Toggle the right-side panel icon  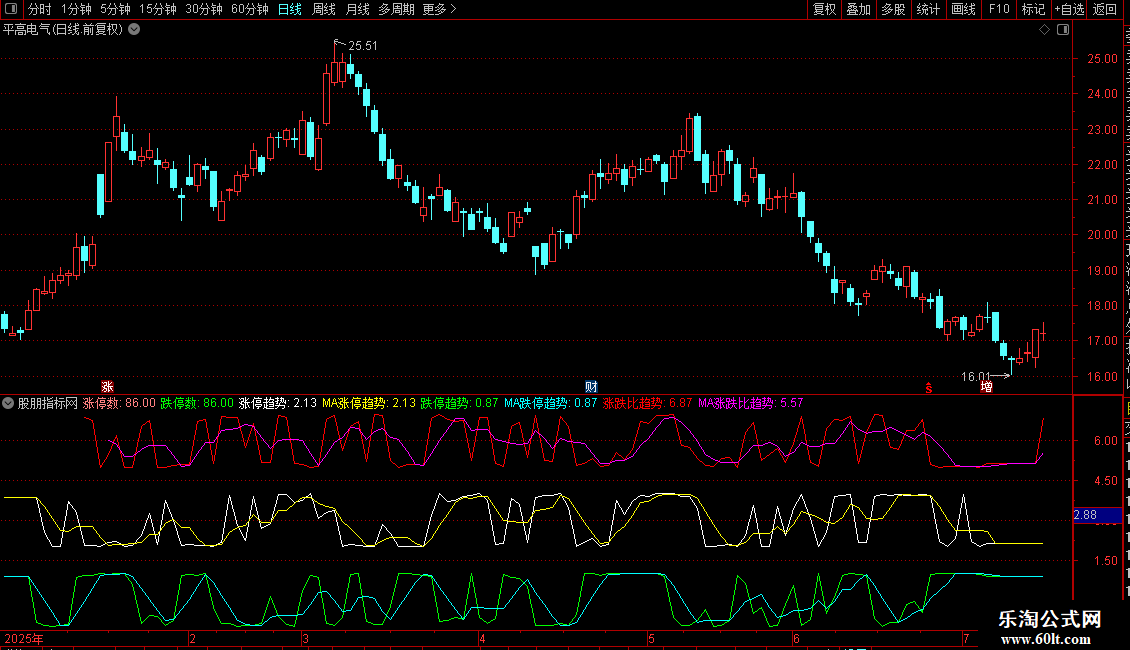coord(1063,30)
